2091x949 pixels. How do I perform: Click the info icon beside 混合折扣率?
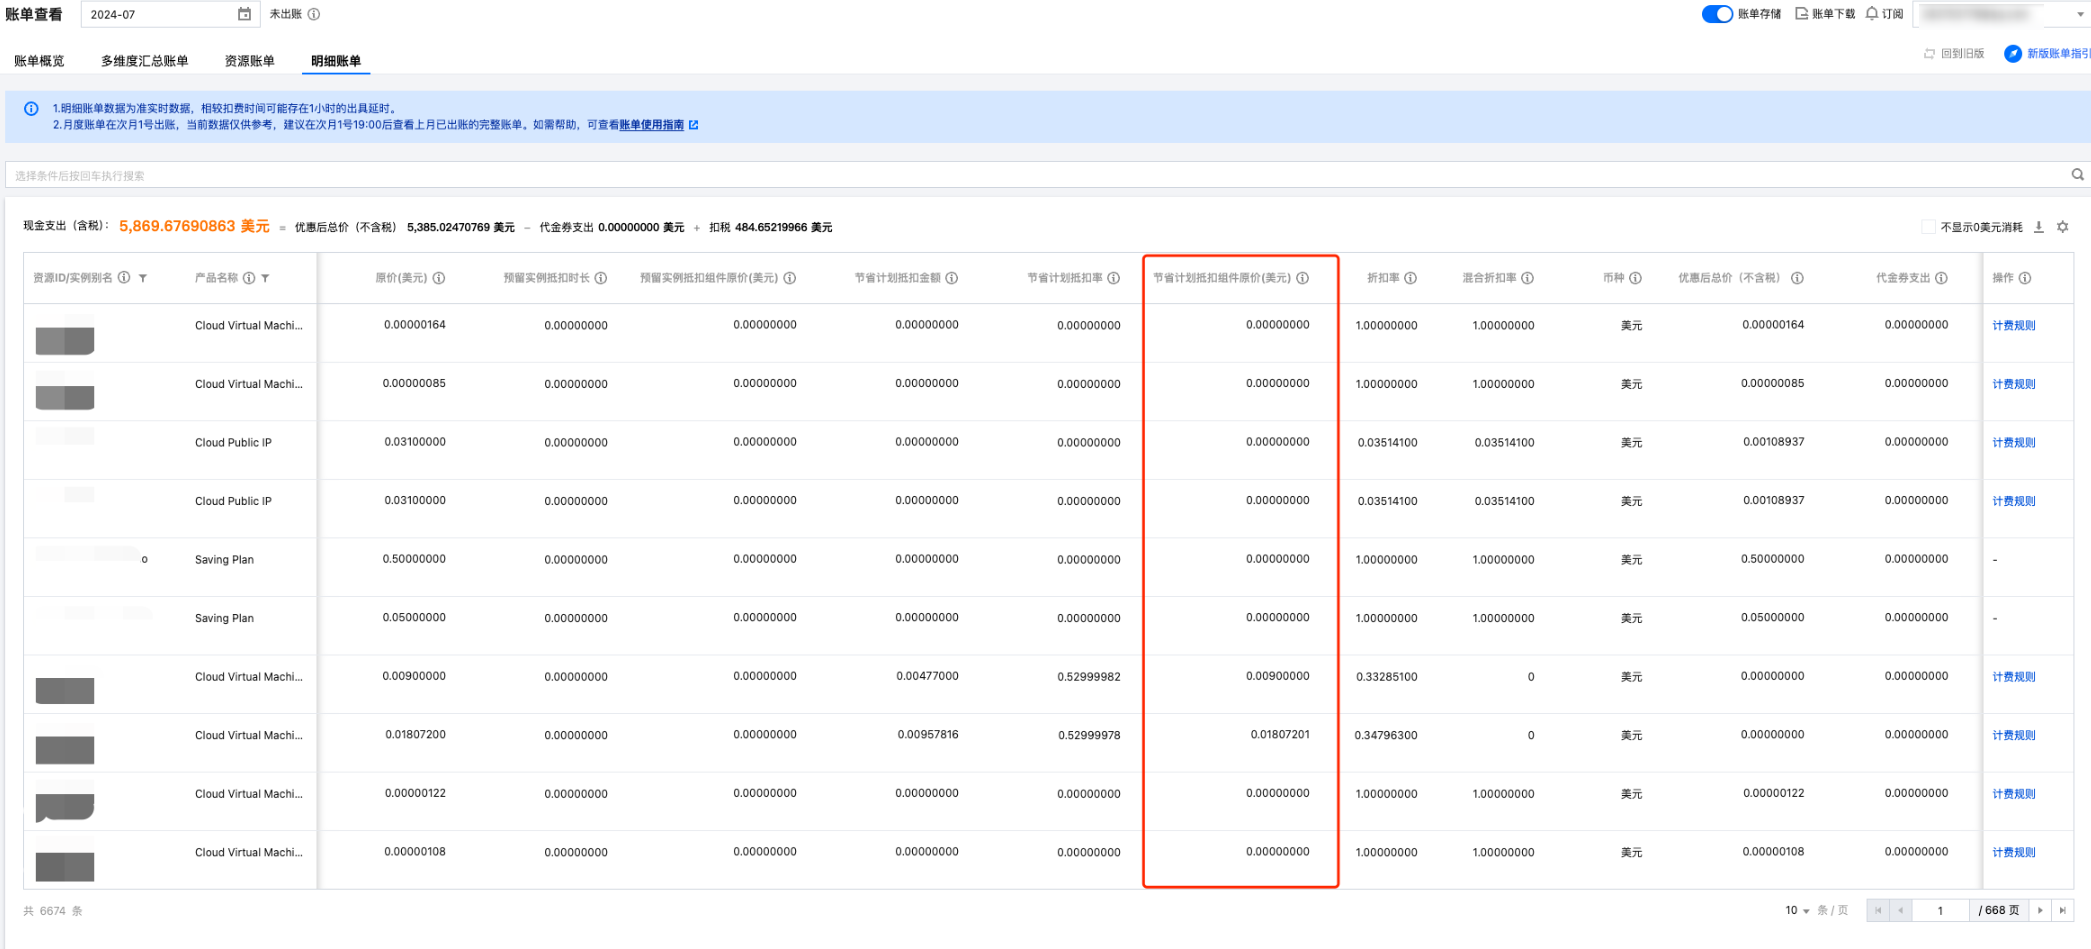tap(1528, 278)
